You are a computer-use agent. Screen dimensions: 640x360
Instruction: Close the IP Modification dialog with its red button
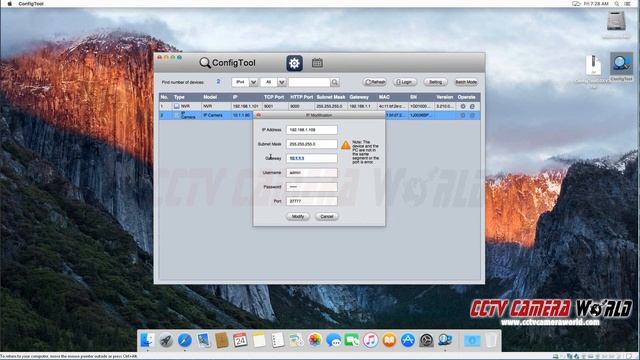point(258,115)
